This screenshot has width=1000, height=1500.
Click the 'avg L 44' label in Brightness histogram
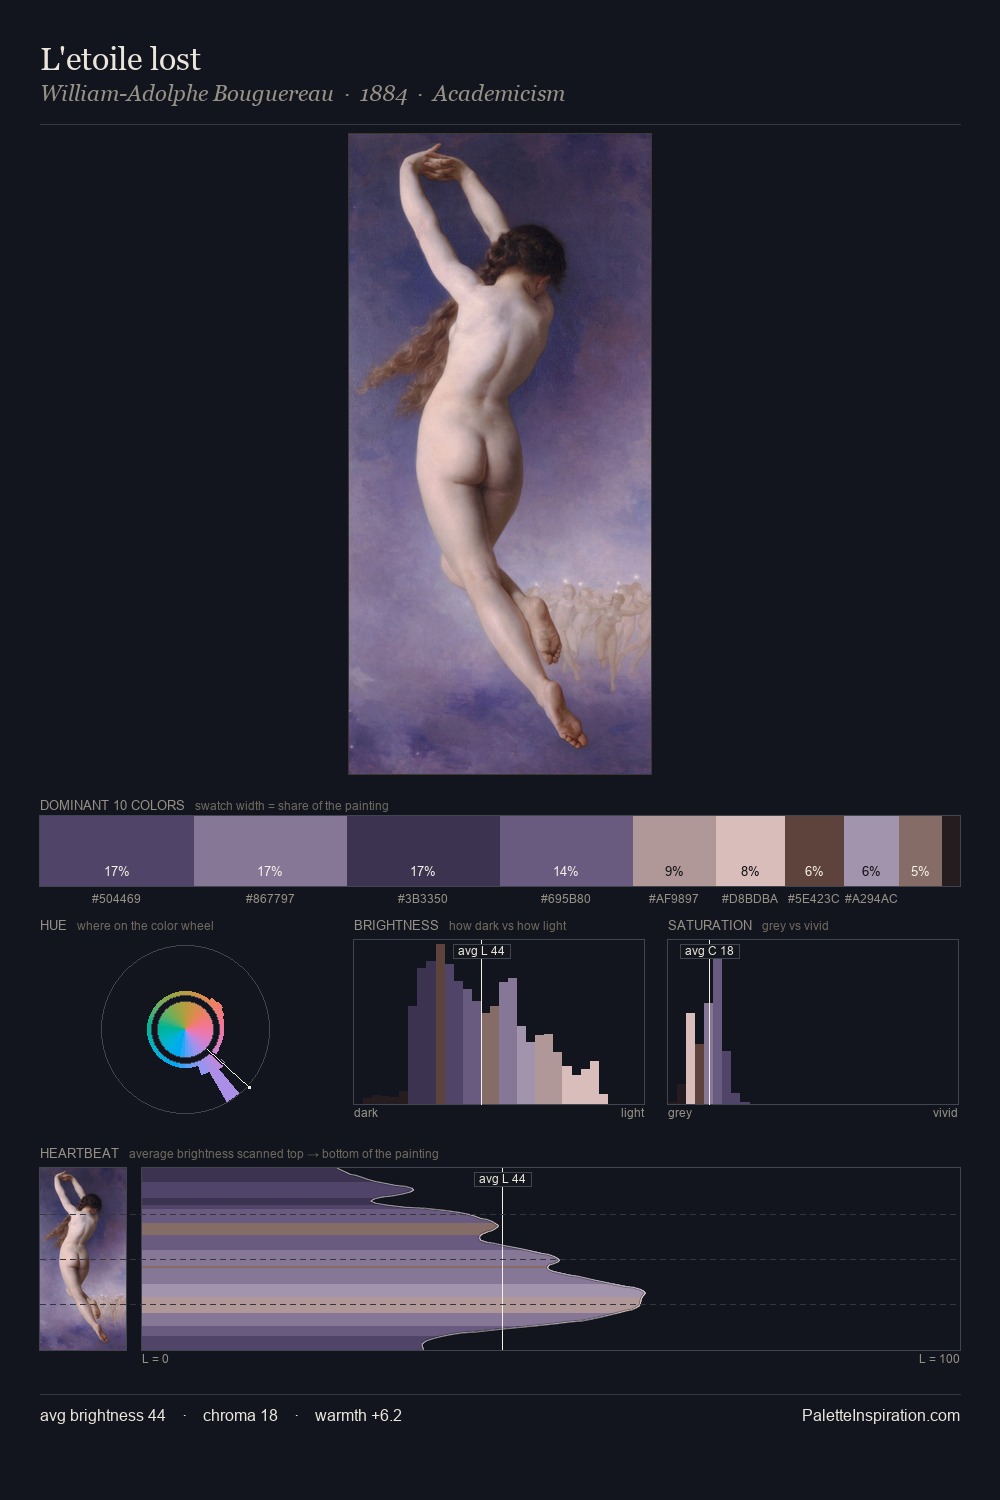(x=482, y=951)
